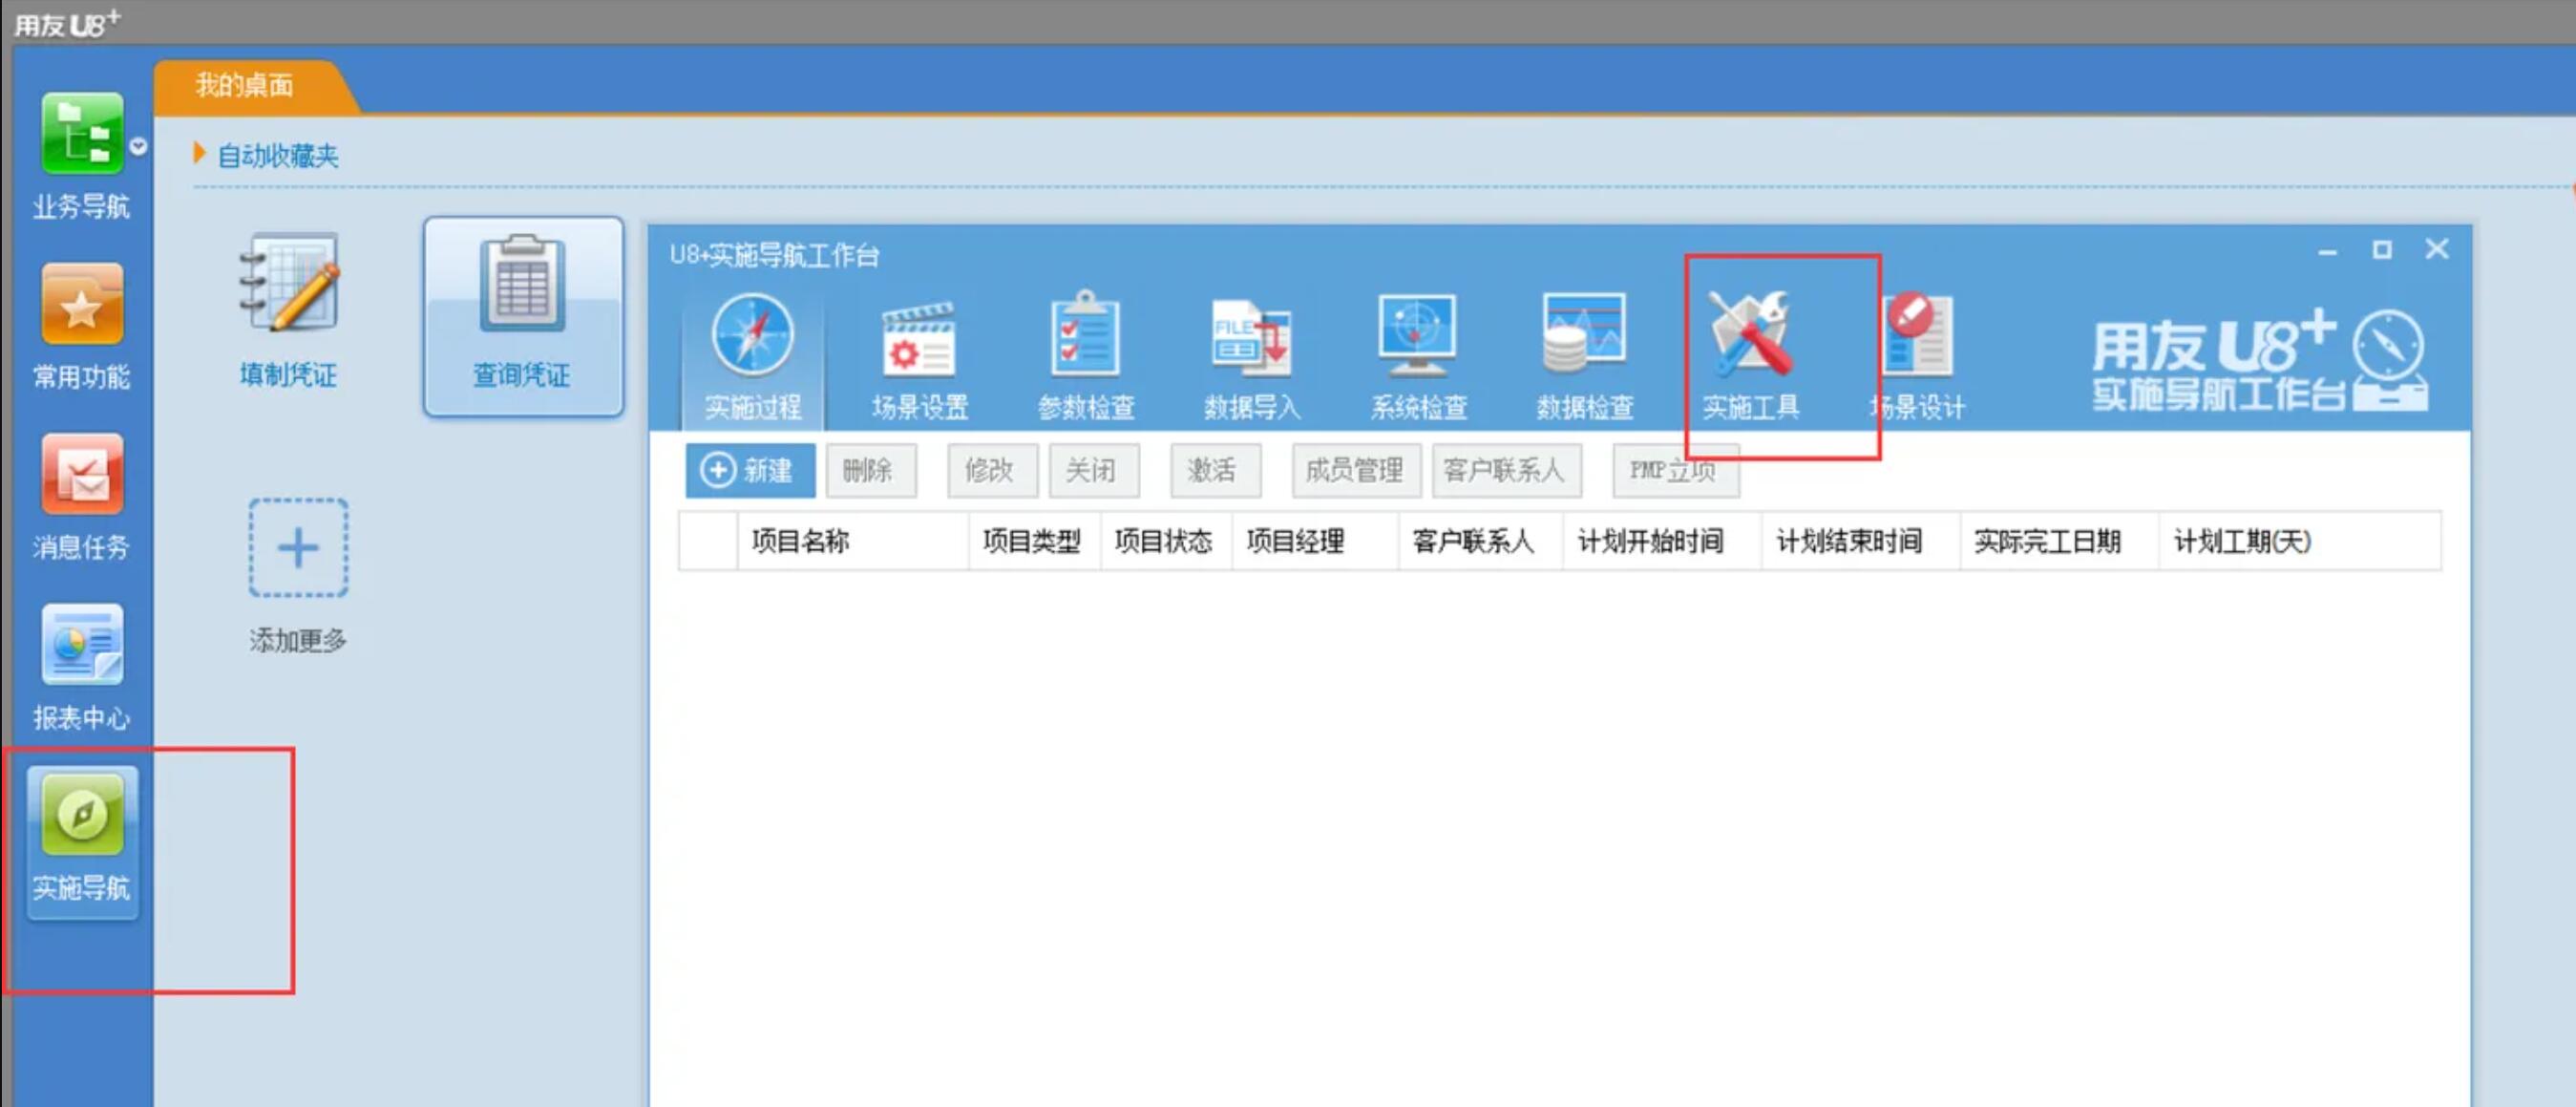Open 查询凭证 clipboard shortcut
This screenshot has height=1107, width=2576.
[523, 315]
